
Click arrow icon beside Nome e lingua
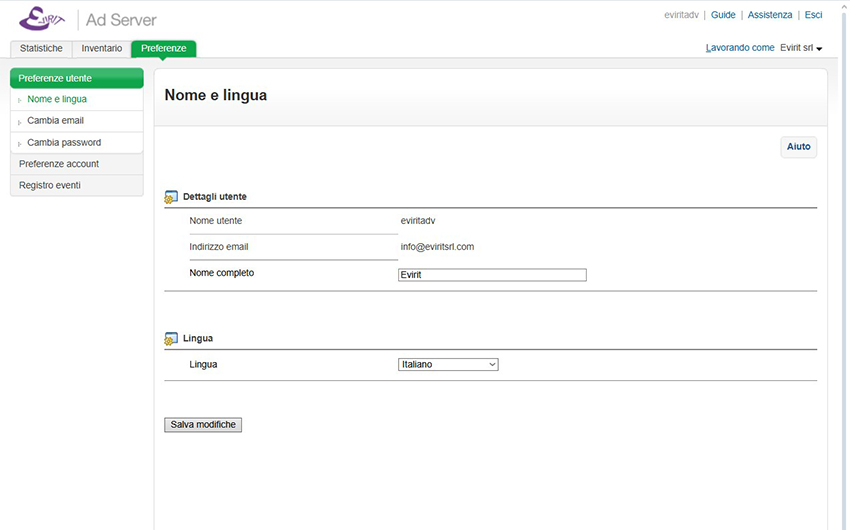tap(19, 101)
